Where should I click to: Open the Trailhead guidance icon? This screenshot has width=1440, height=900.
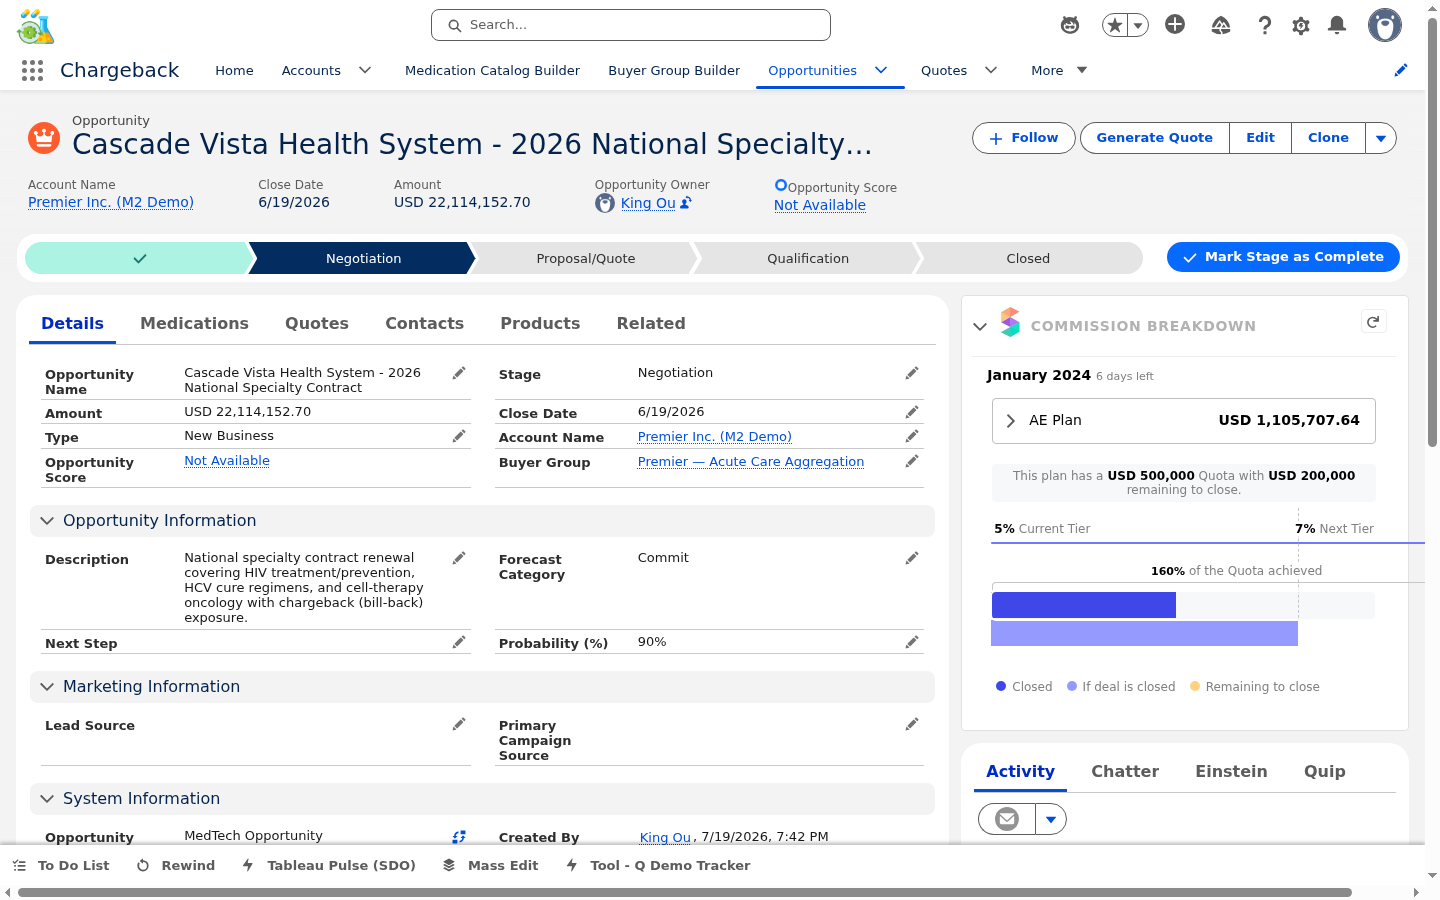pos(1221,25)
